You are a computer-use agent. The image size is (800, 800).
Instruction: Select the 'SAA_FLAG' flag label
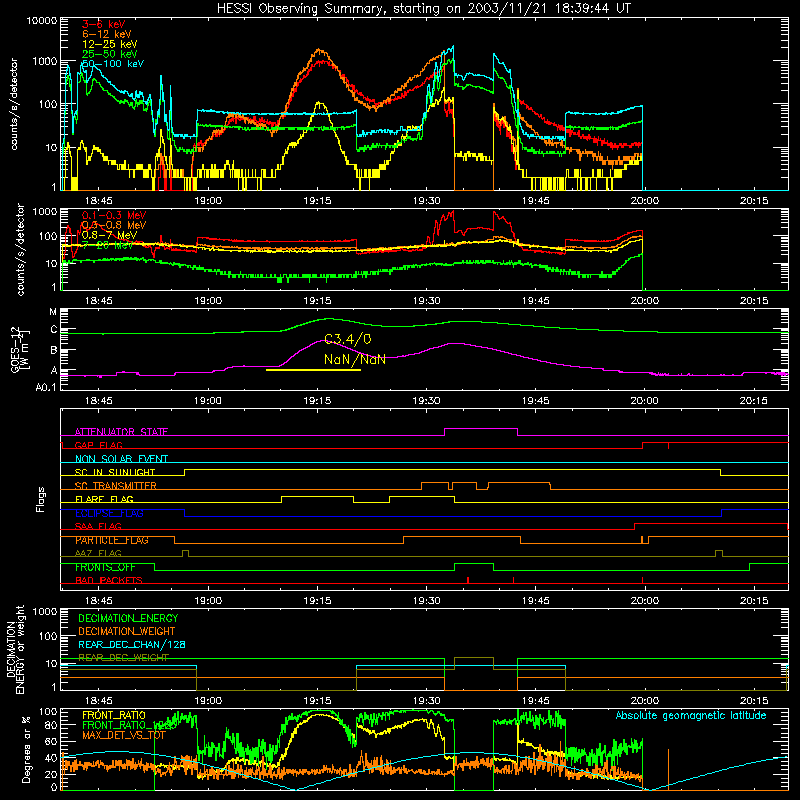tap(98, 527)
